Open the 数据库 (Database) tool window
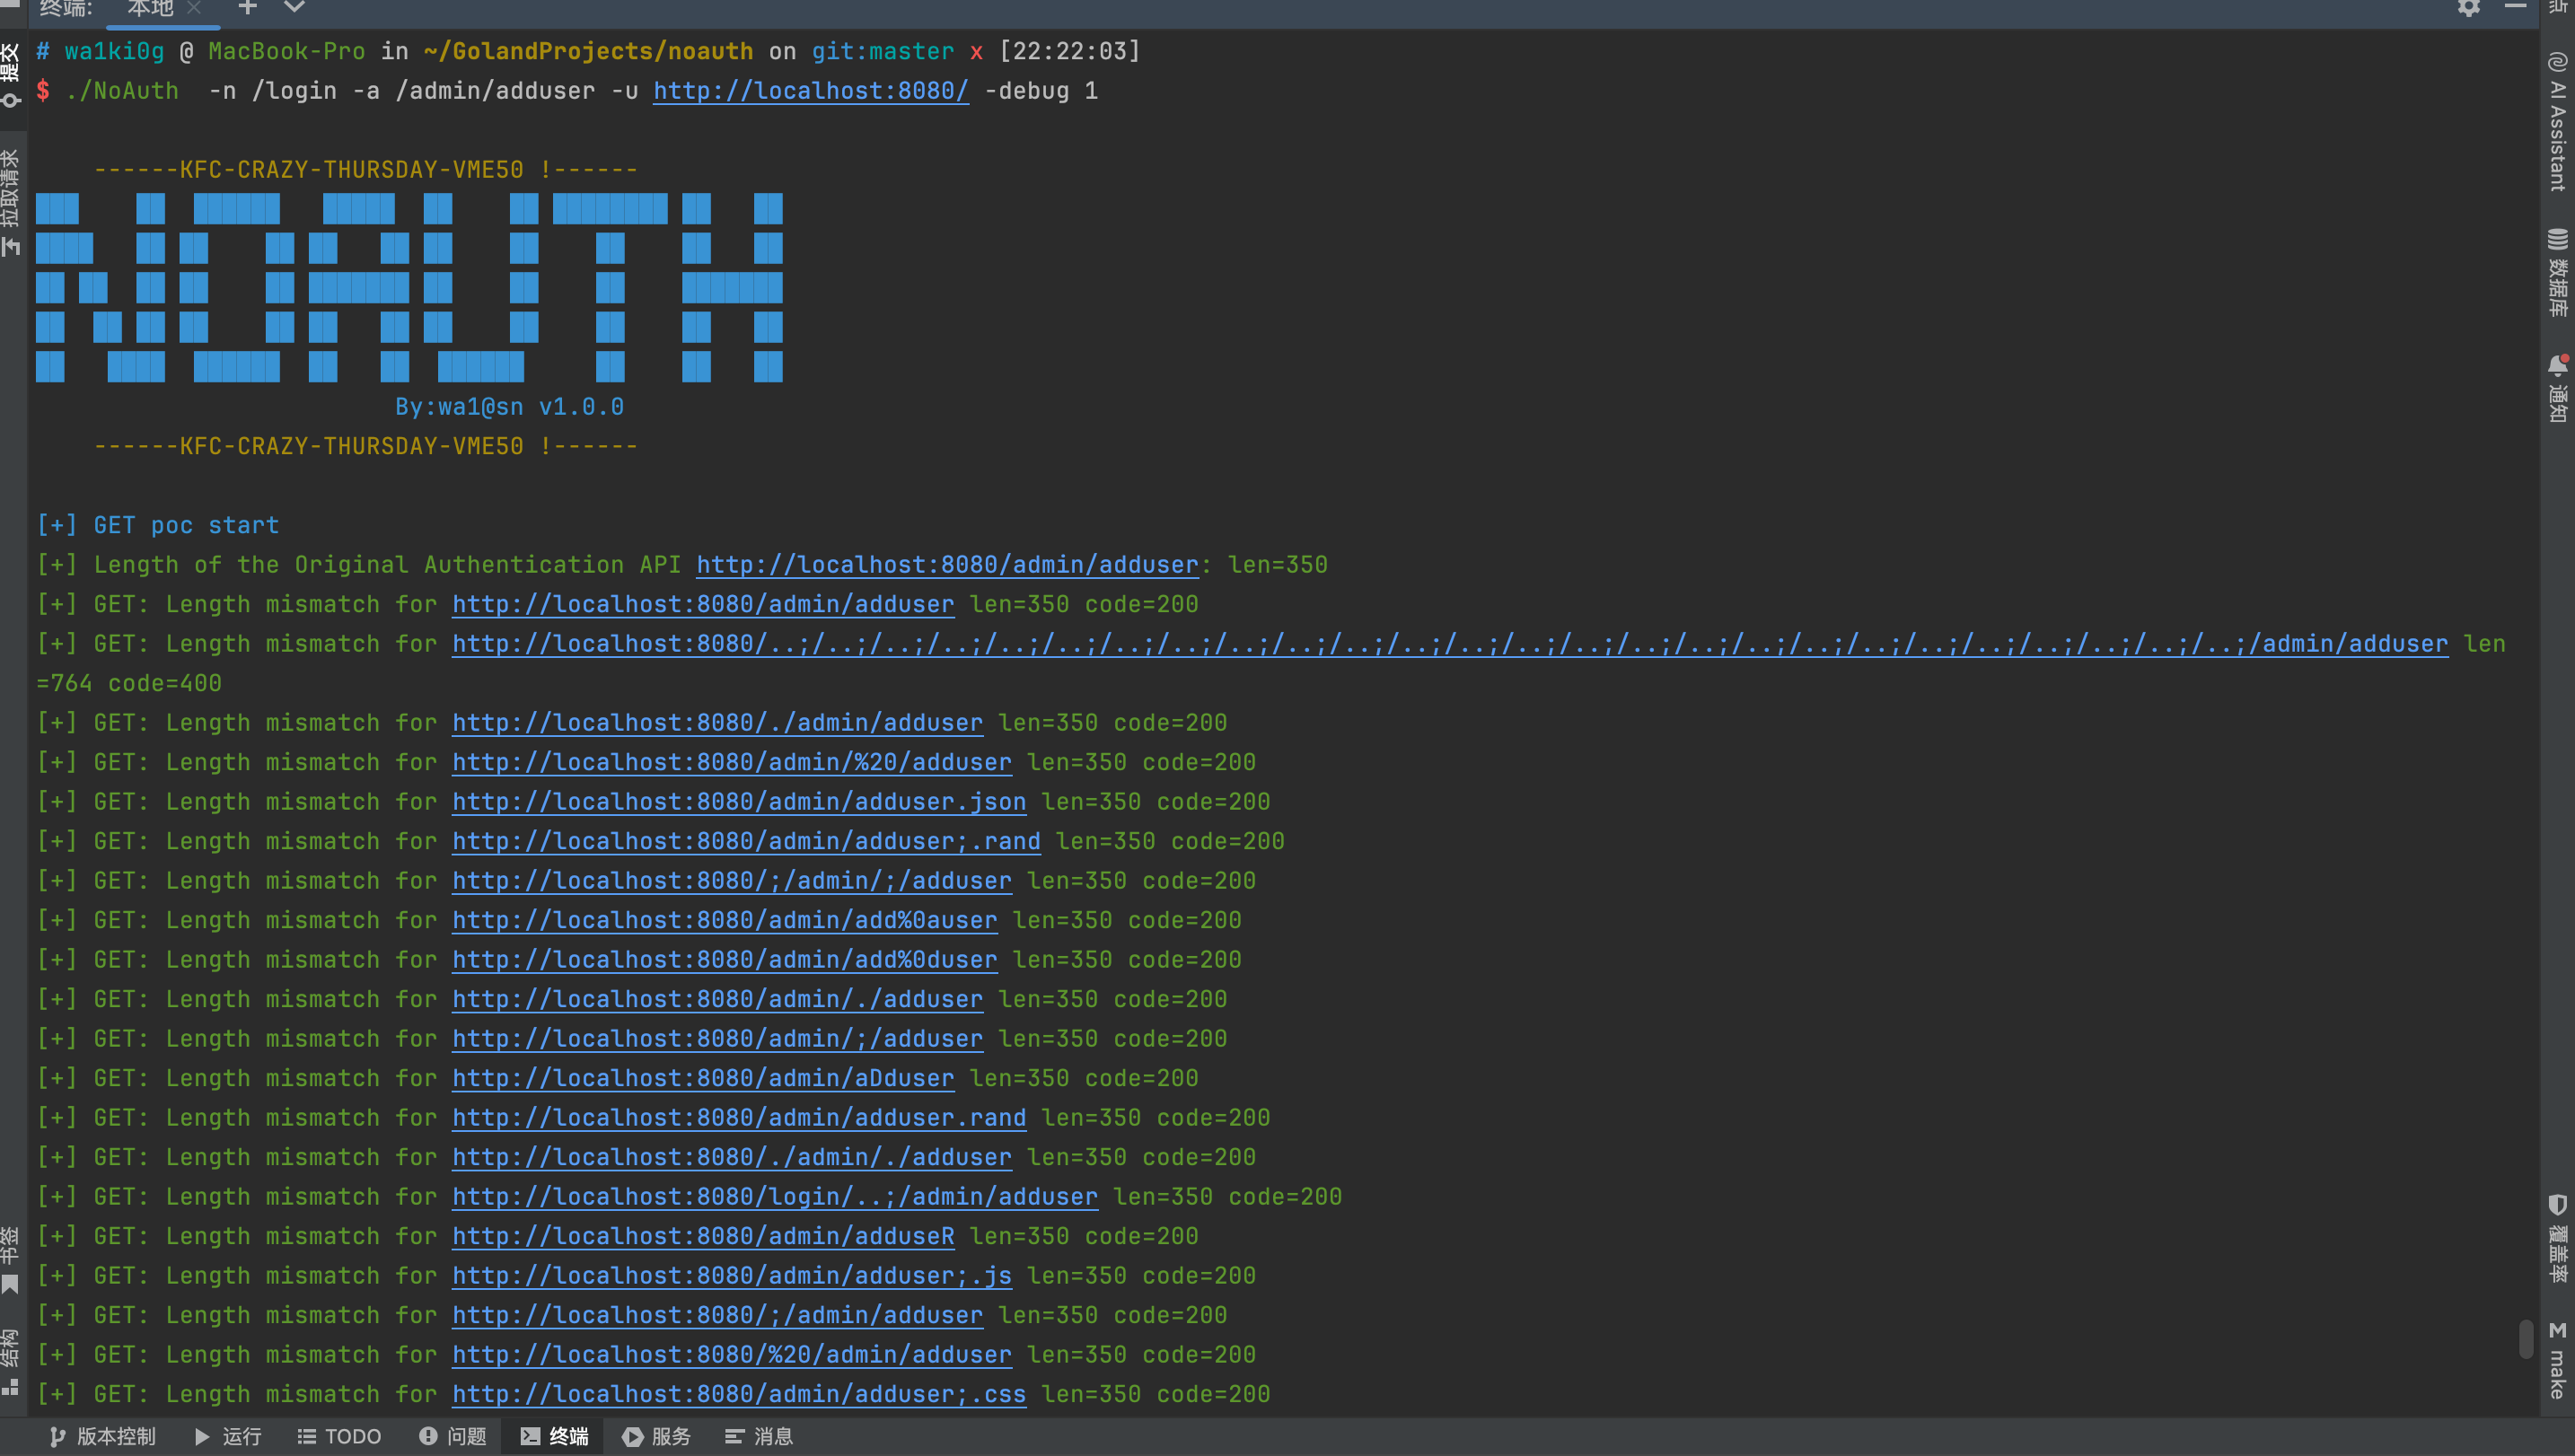 point(2557,272)
